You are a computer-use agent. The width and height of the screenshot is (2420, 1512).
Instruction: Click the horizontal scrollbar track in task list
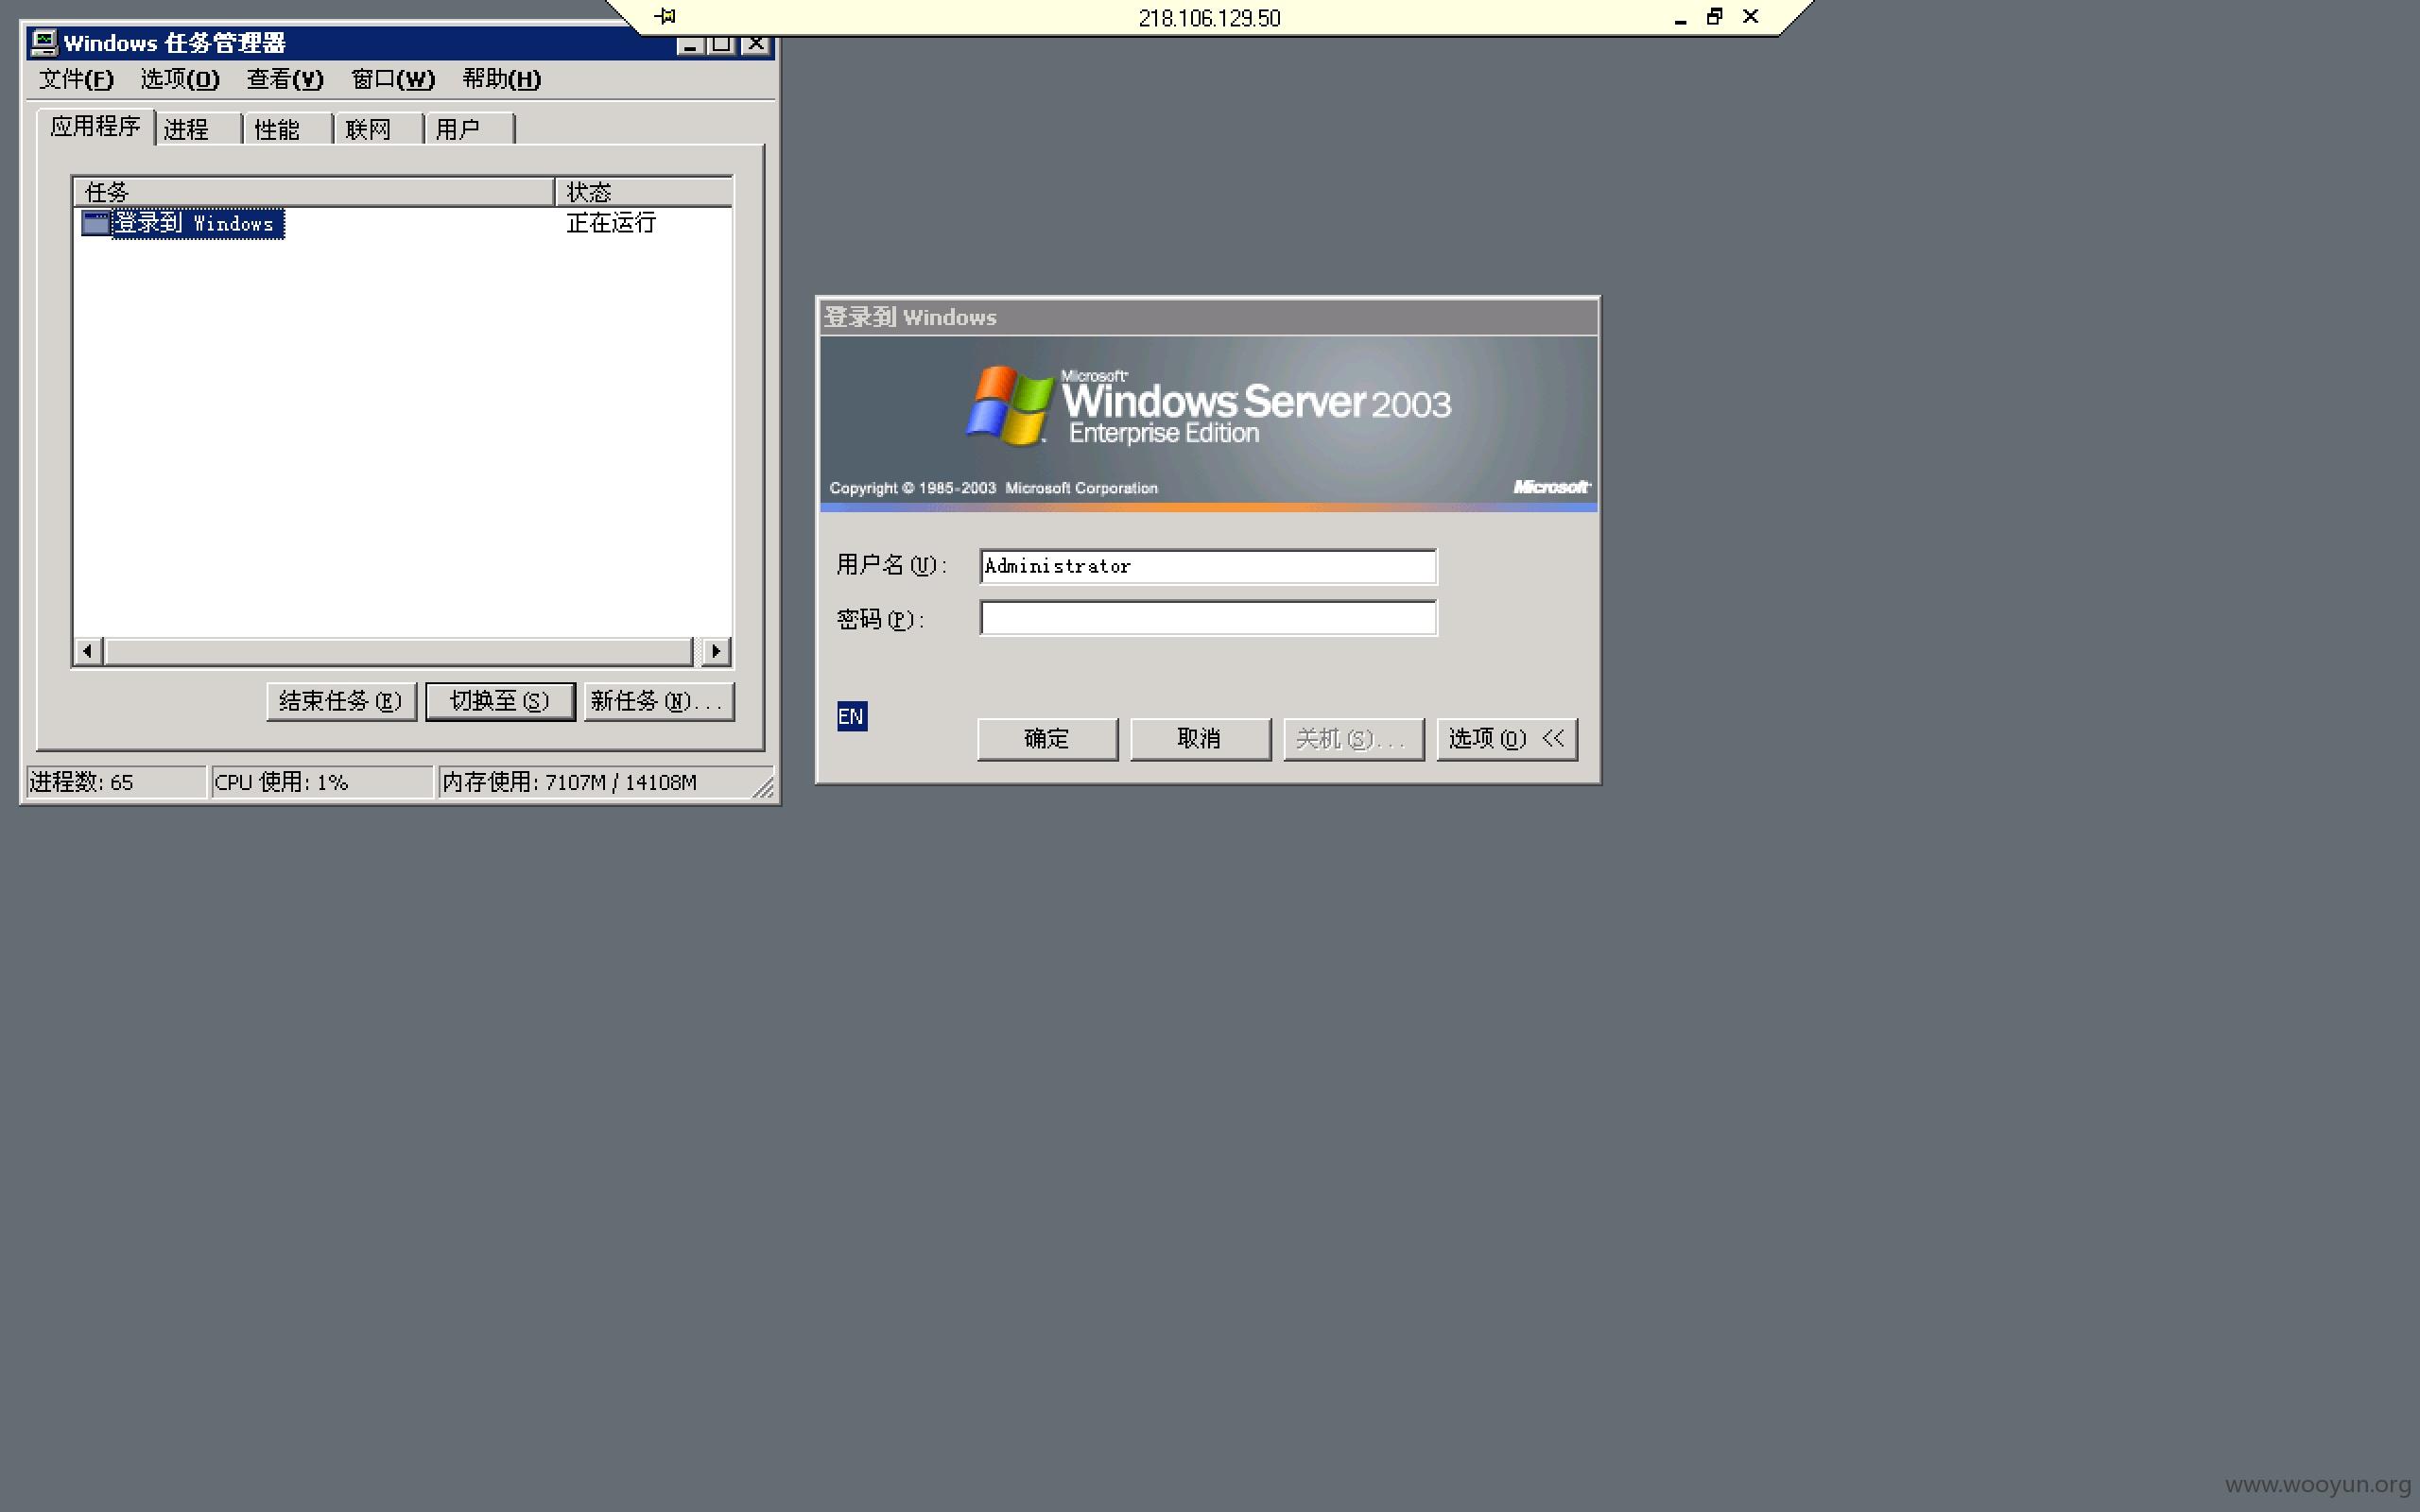(x=398, y=652)
